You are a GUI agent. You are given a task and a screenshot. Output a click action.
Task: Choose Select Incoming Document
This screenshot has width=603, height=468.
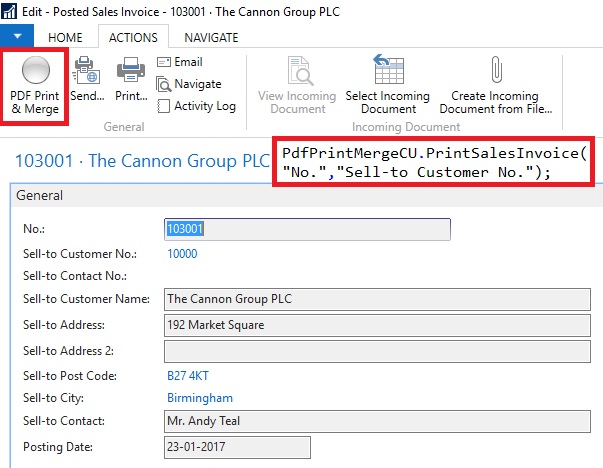388,85
